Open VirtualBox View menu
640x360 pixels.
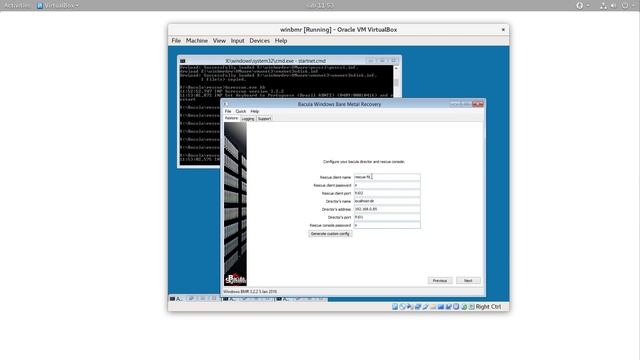[x=219, y=41]
